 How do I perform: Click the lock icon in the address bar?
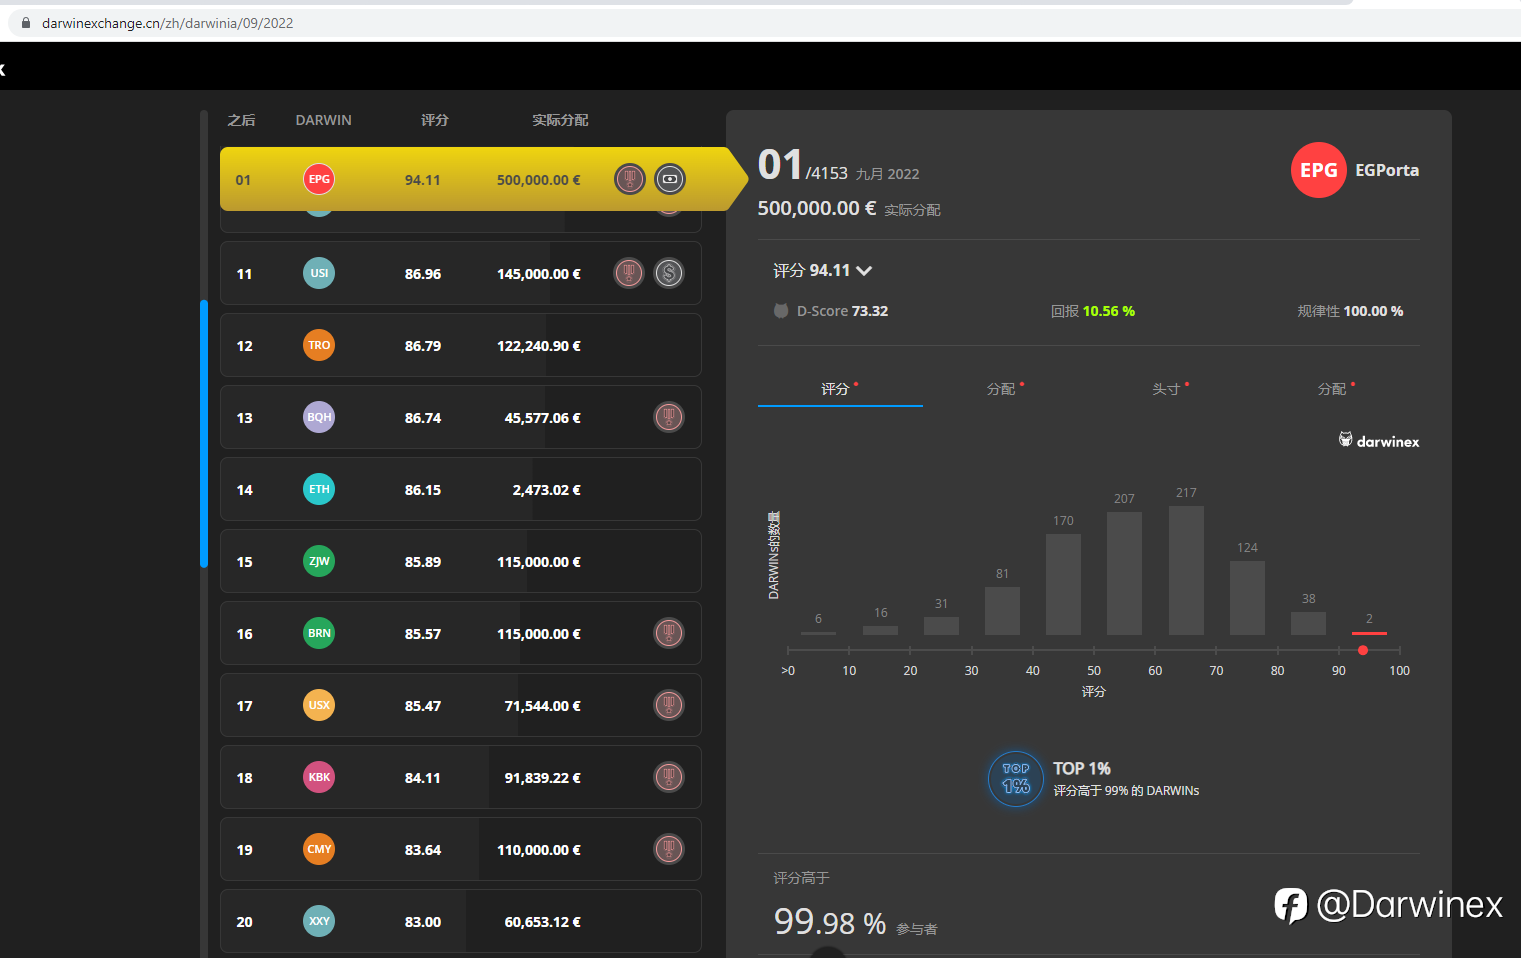click(26, 23)
